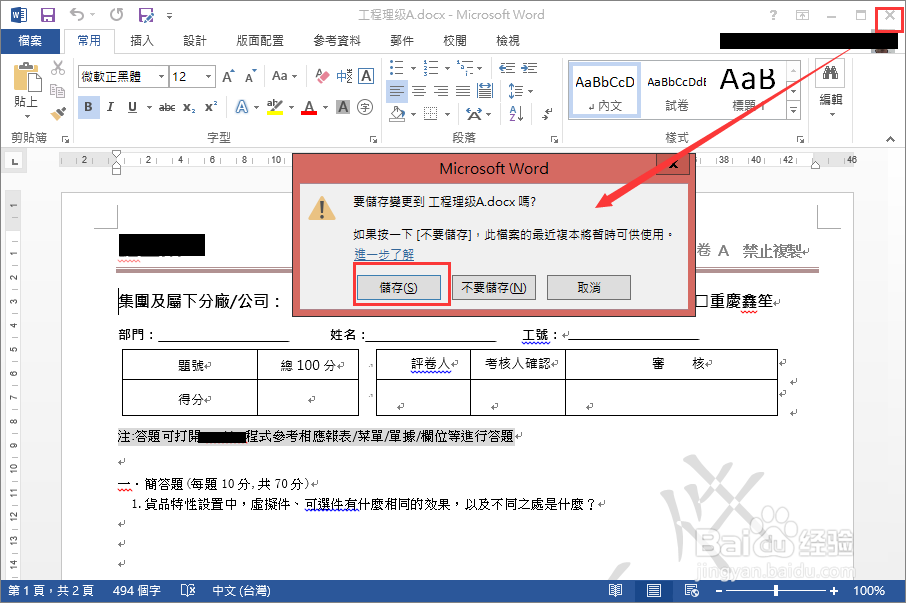Click the Copy icon in clipboard group
The height and width of the screenshot is (603, 906).
pyautogui.click(x=57, y=91)
